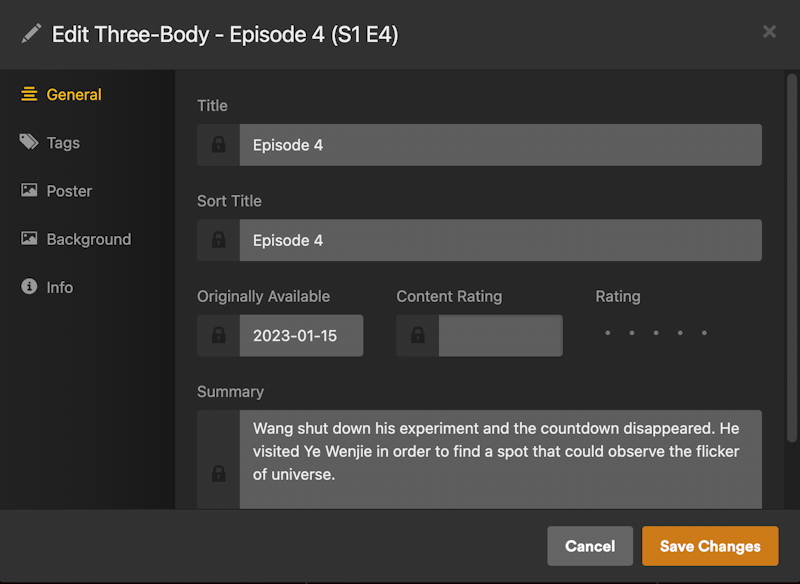800x584 pixels.
Task: Click the Sort Title label
Action: pos(230,201)
